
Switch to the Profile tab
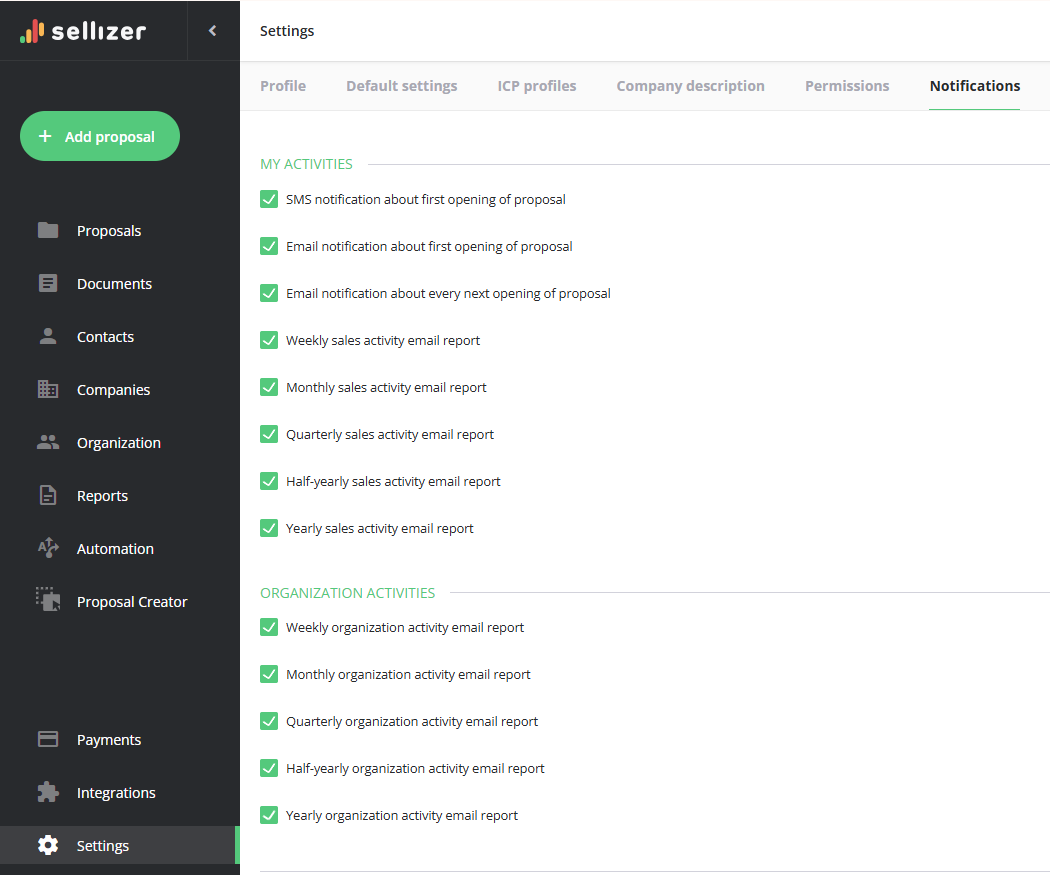(283, 86)
